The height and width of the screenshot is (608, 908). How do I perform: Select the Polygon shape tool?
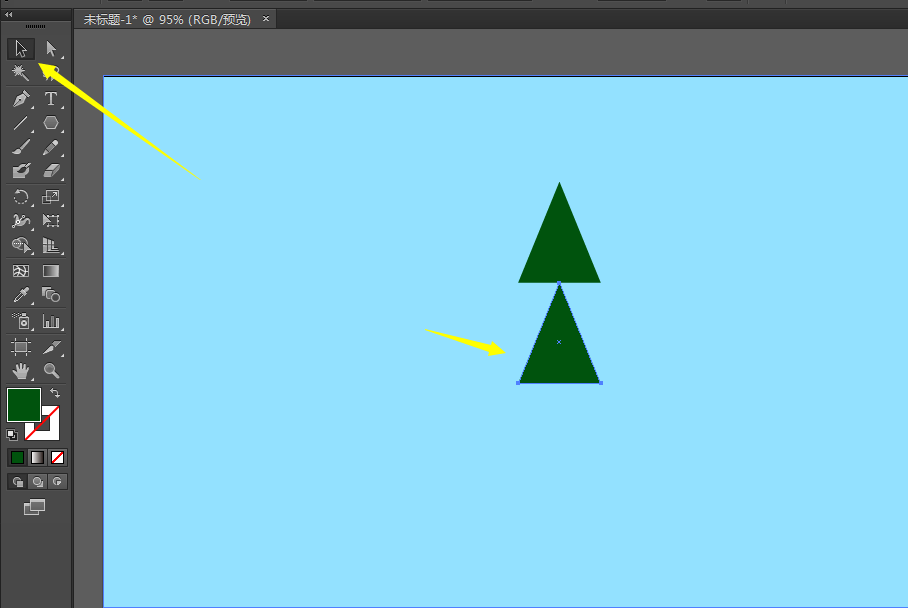coord(51,123)
